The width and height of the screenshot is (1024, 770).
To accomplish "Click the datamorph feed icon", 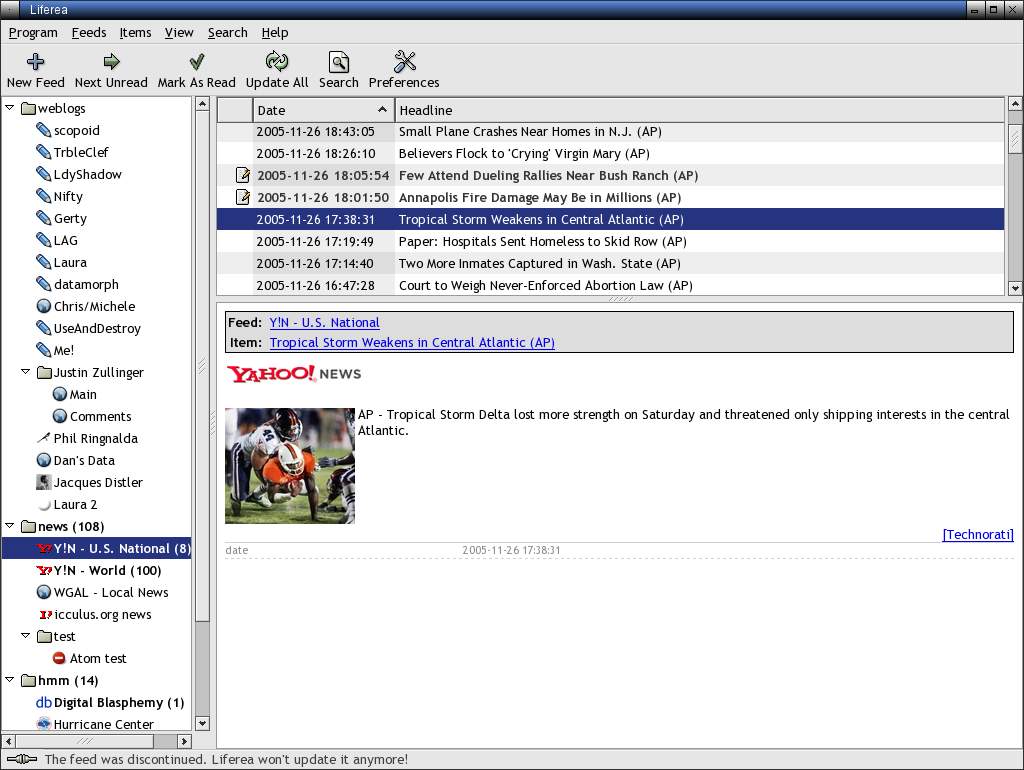I will [44, 284].
